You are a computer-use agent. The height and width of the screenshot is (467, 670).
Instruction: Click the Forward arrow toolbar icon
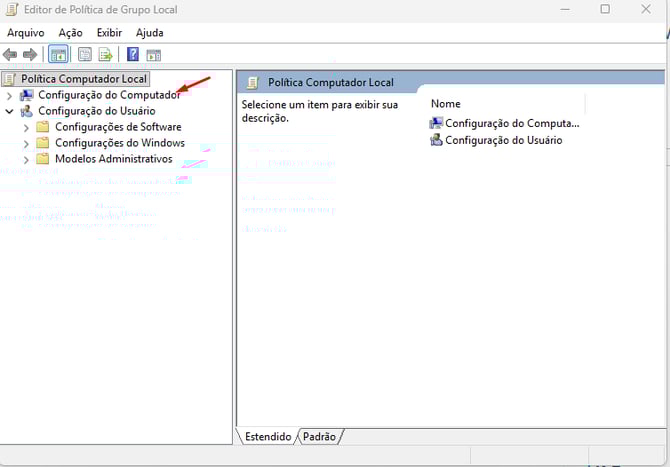tap(30, 54)
